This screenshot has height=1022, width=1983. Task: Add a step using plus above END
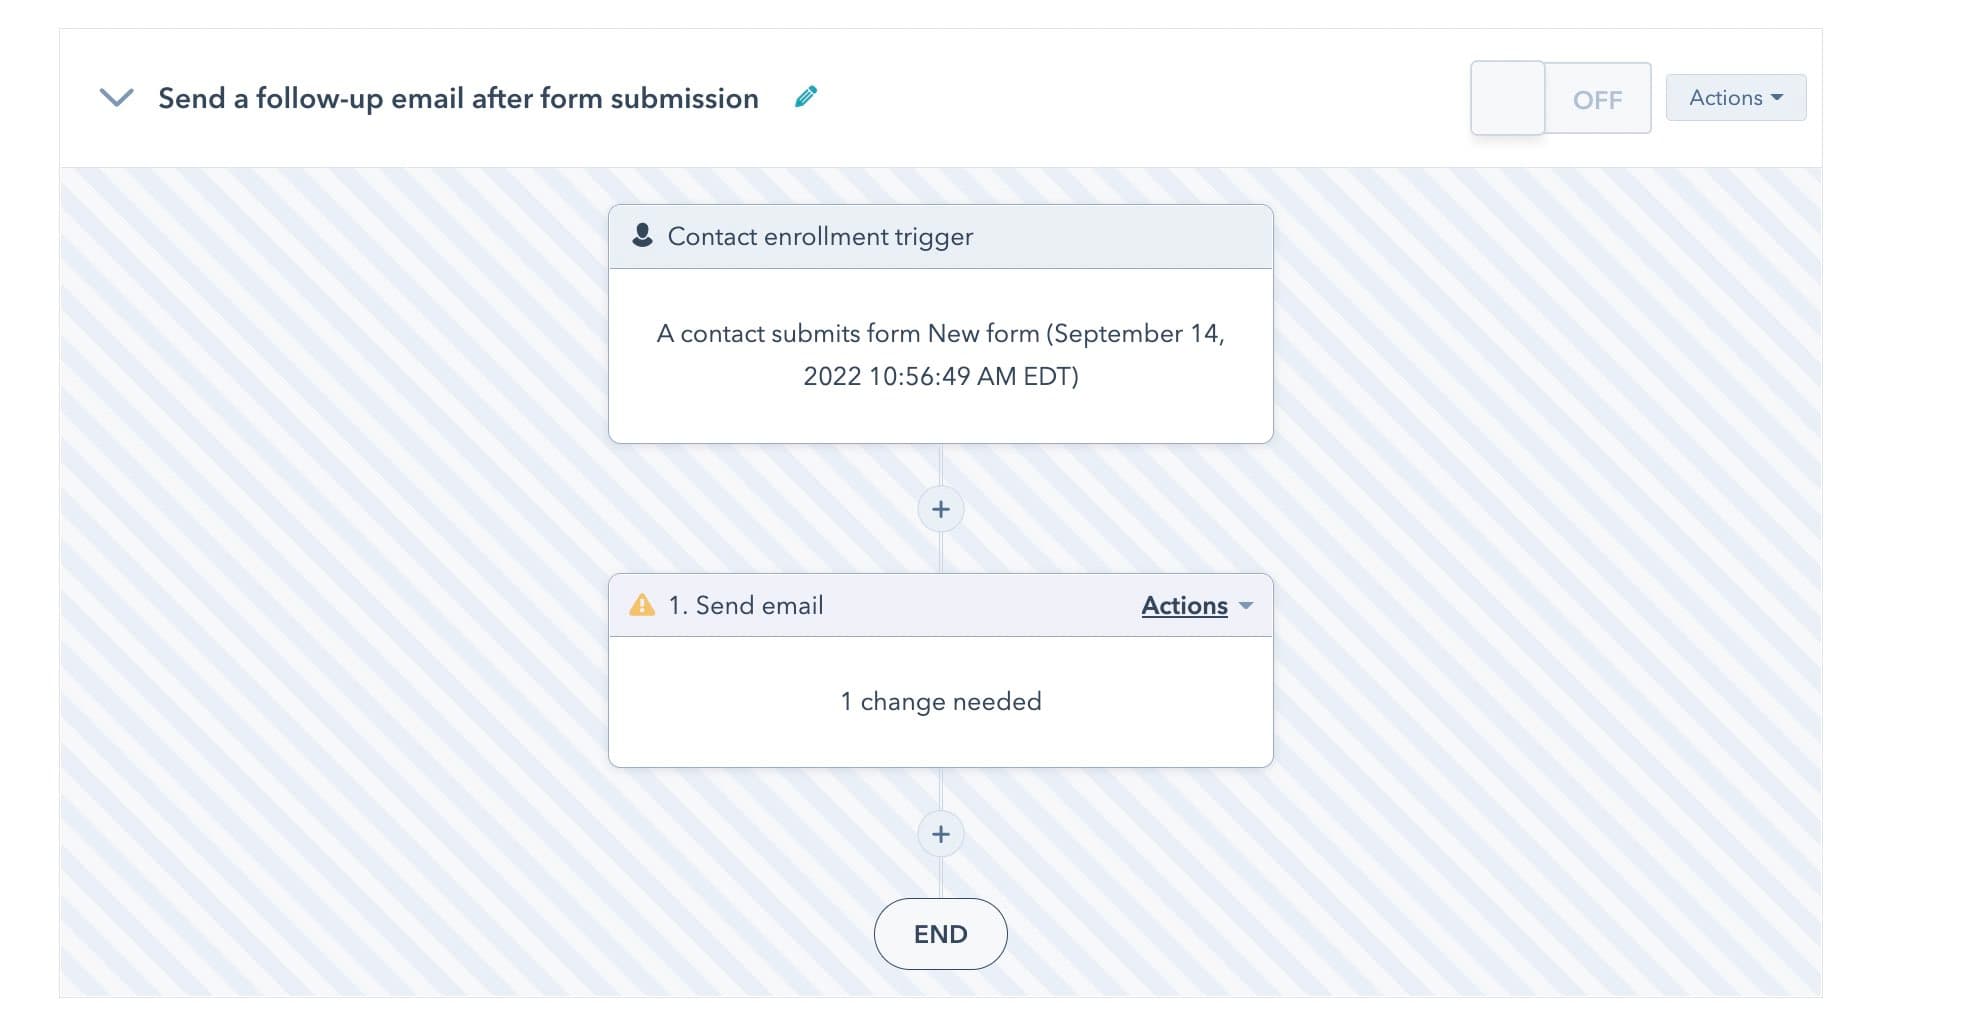941,834
